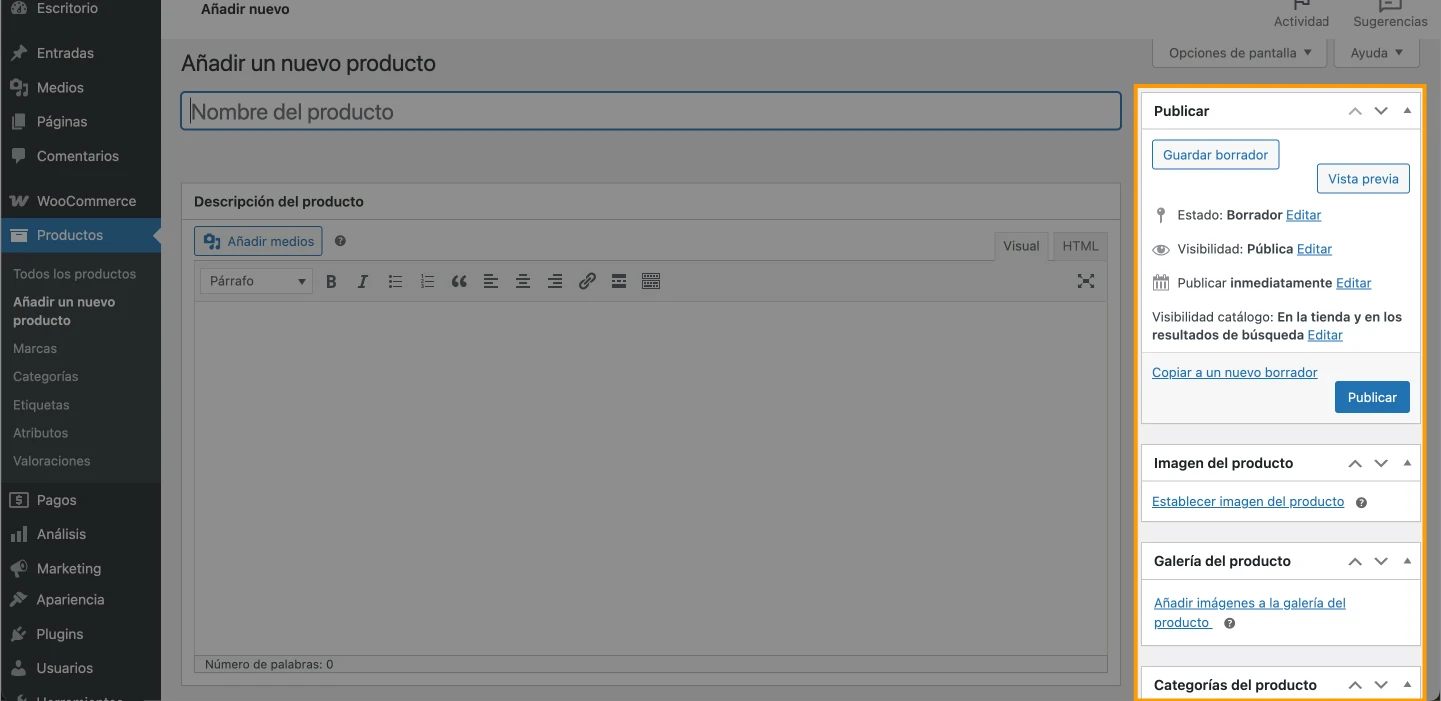The width and height of the screenshot is (1441, 701).
Task: Open Atributos submenu item
Action: [x=40, y=433]
